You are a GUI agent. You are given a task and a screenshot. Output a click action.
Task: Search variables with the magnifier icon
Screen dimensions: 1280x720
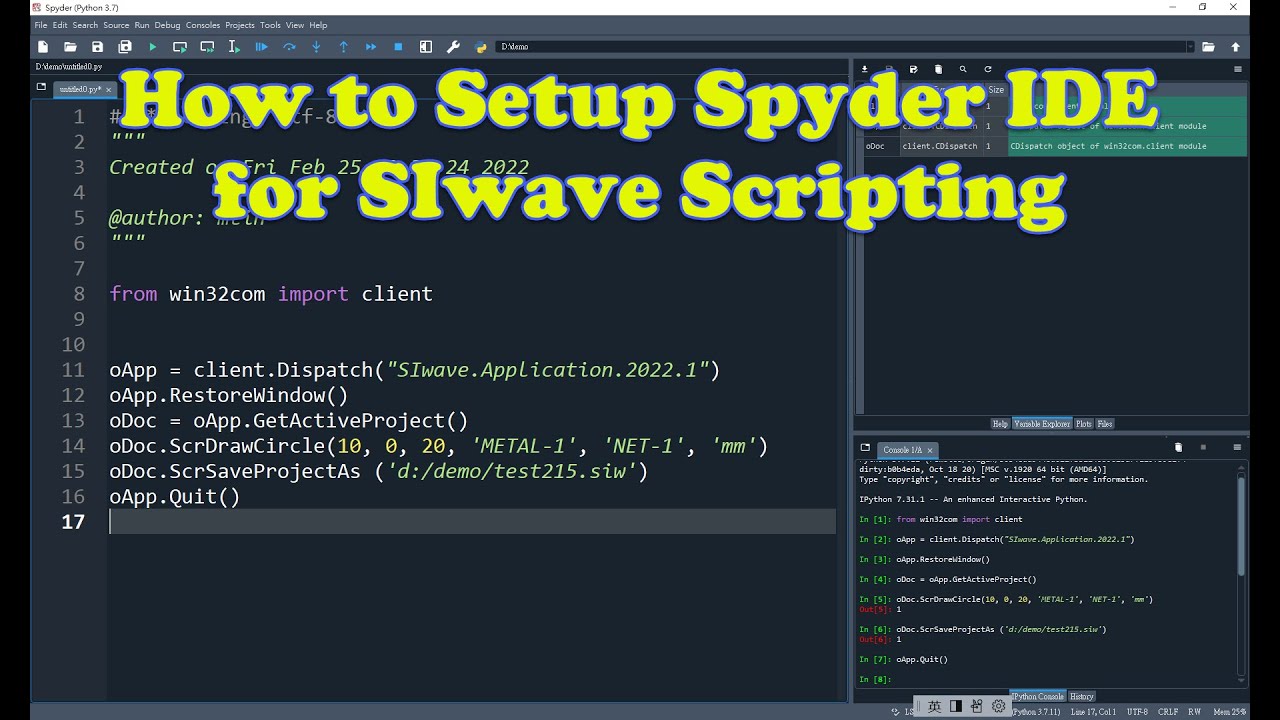[x=963, y=69]
